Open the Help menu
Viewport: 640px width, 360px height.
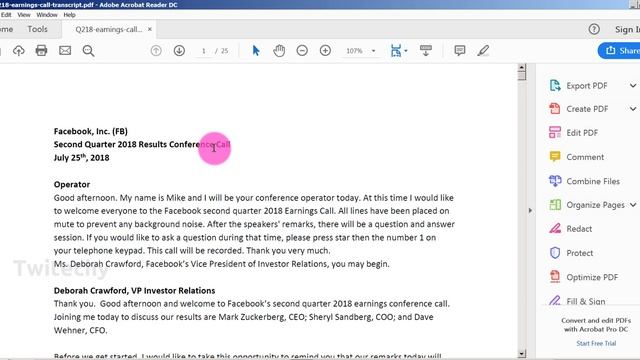click(69, 15)
